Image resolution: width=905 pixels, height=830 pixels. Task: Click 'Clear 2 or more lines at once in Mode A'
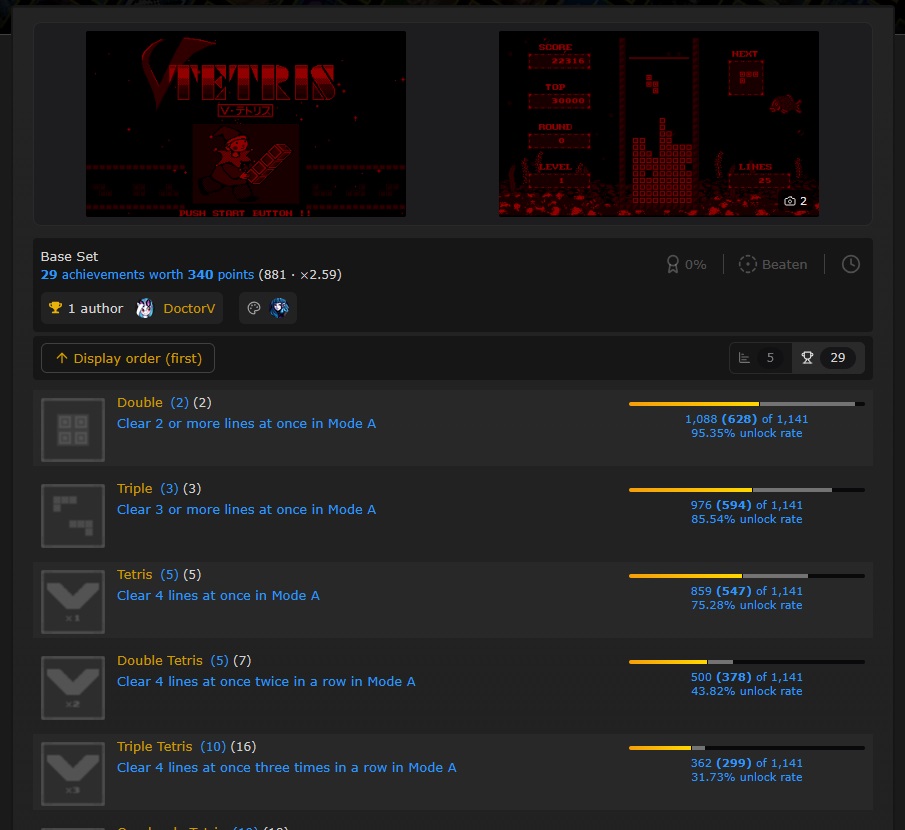point(246,424)
